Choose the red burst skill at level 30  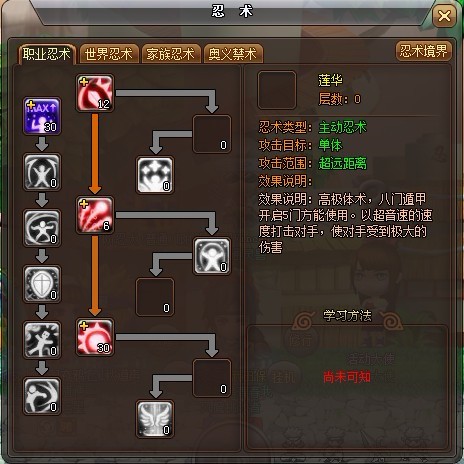point(95,337)
